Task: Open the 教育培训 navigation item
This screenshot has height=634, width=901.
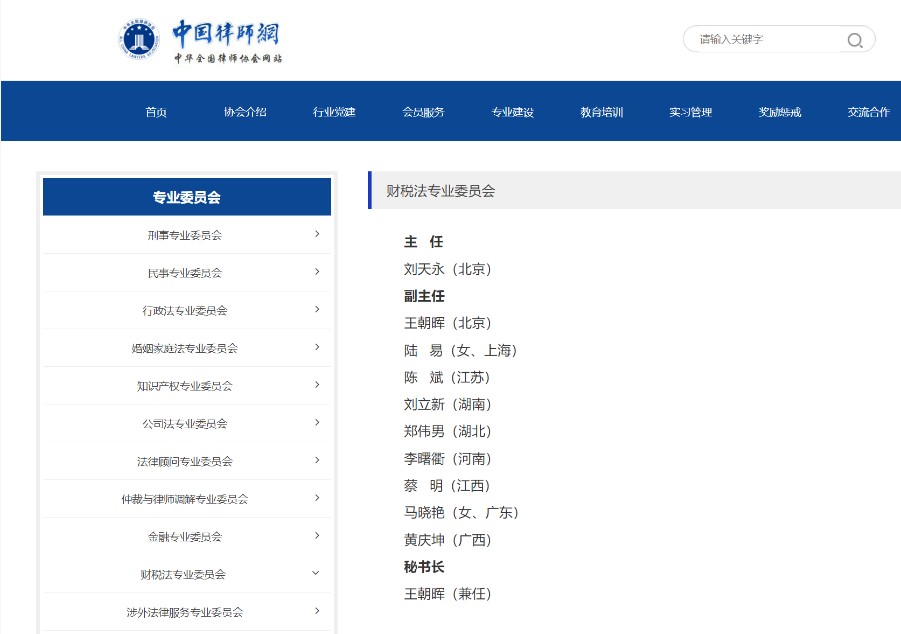Action: pos(601,112)
